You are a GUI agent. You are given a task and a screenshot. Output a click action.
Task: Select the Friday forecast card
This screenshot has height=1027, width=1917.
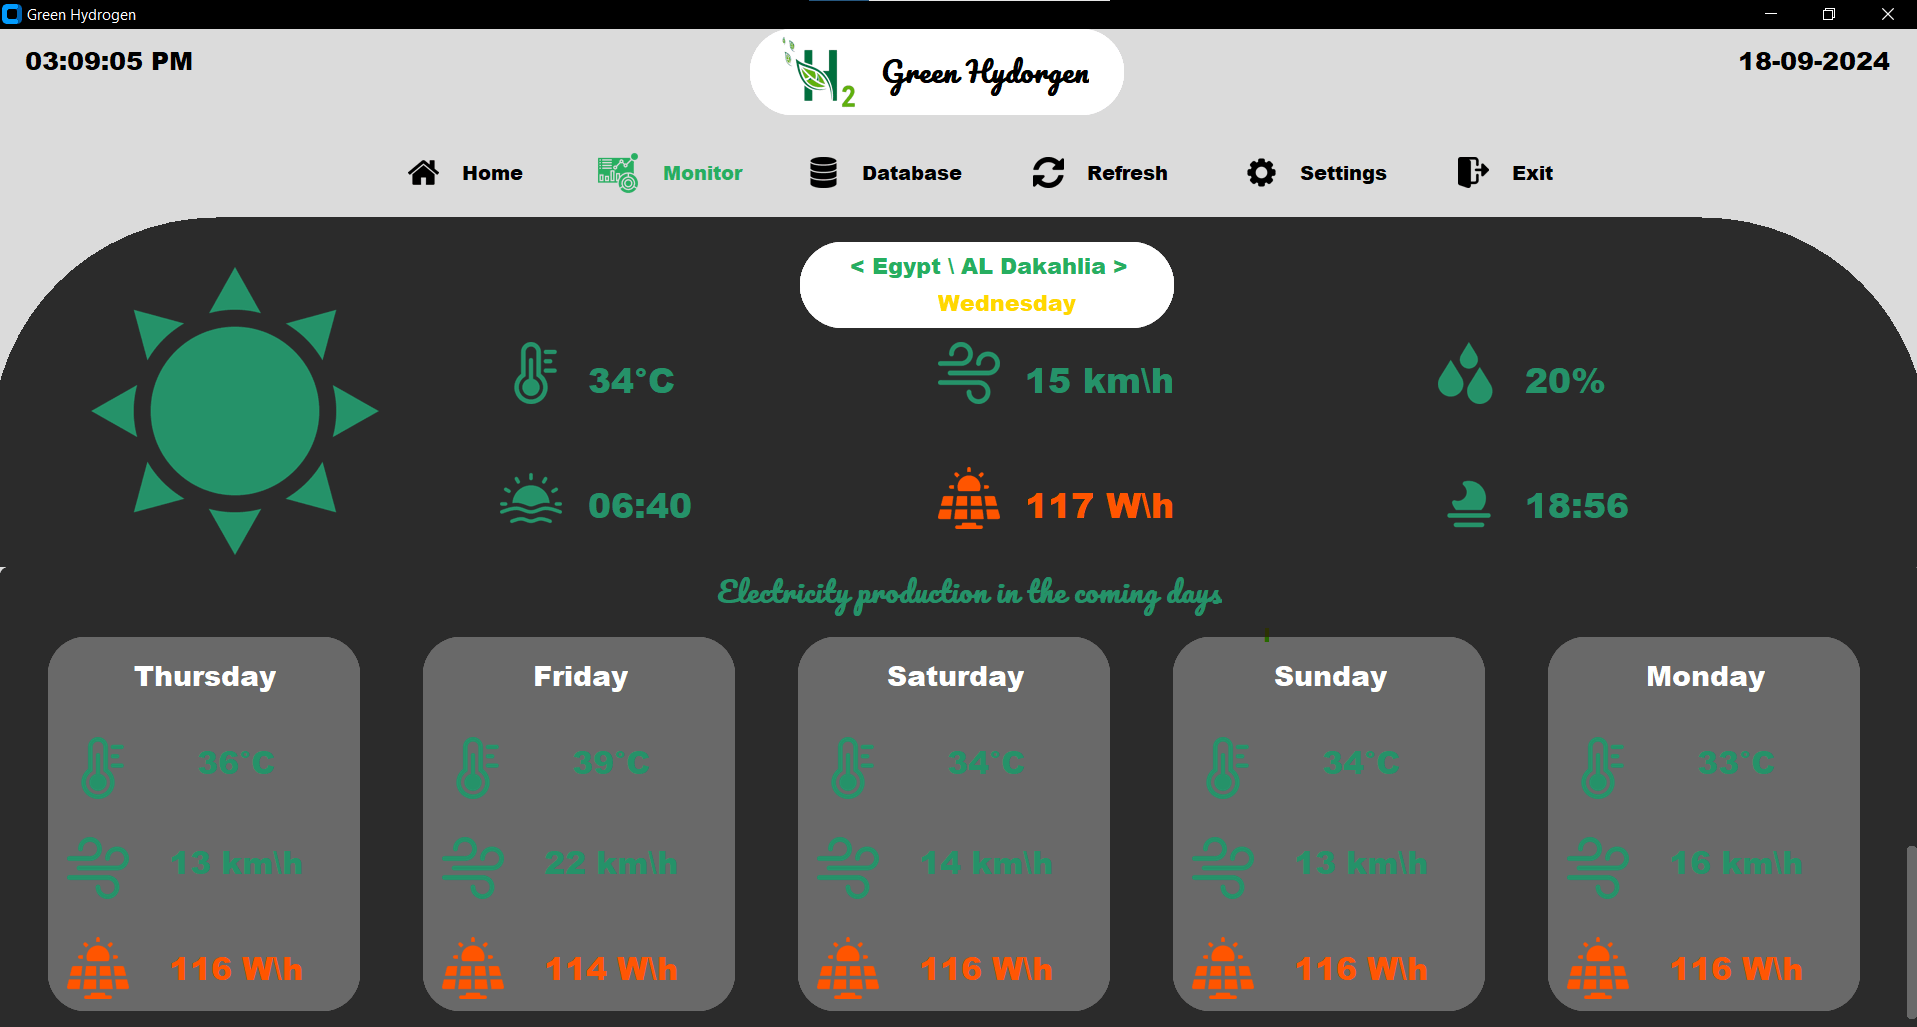click(579, 823)
